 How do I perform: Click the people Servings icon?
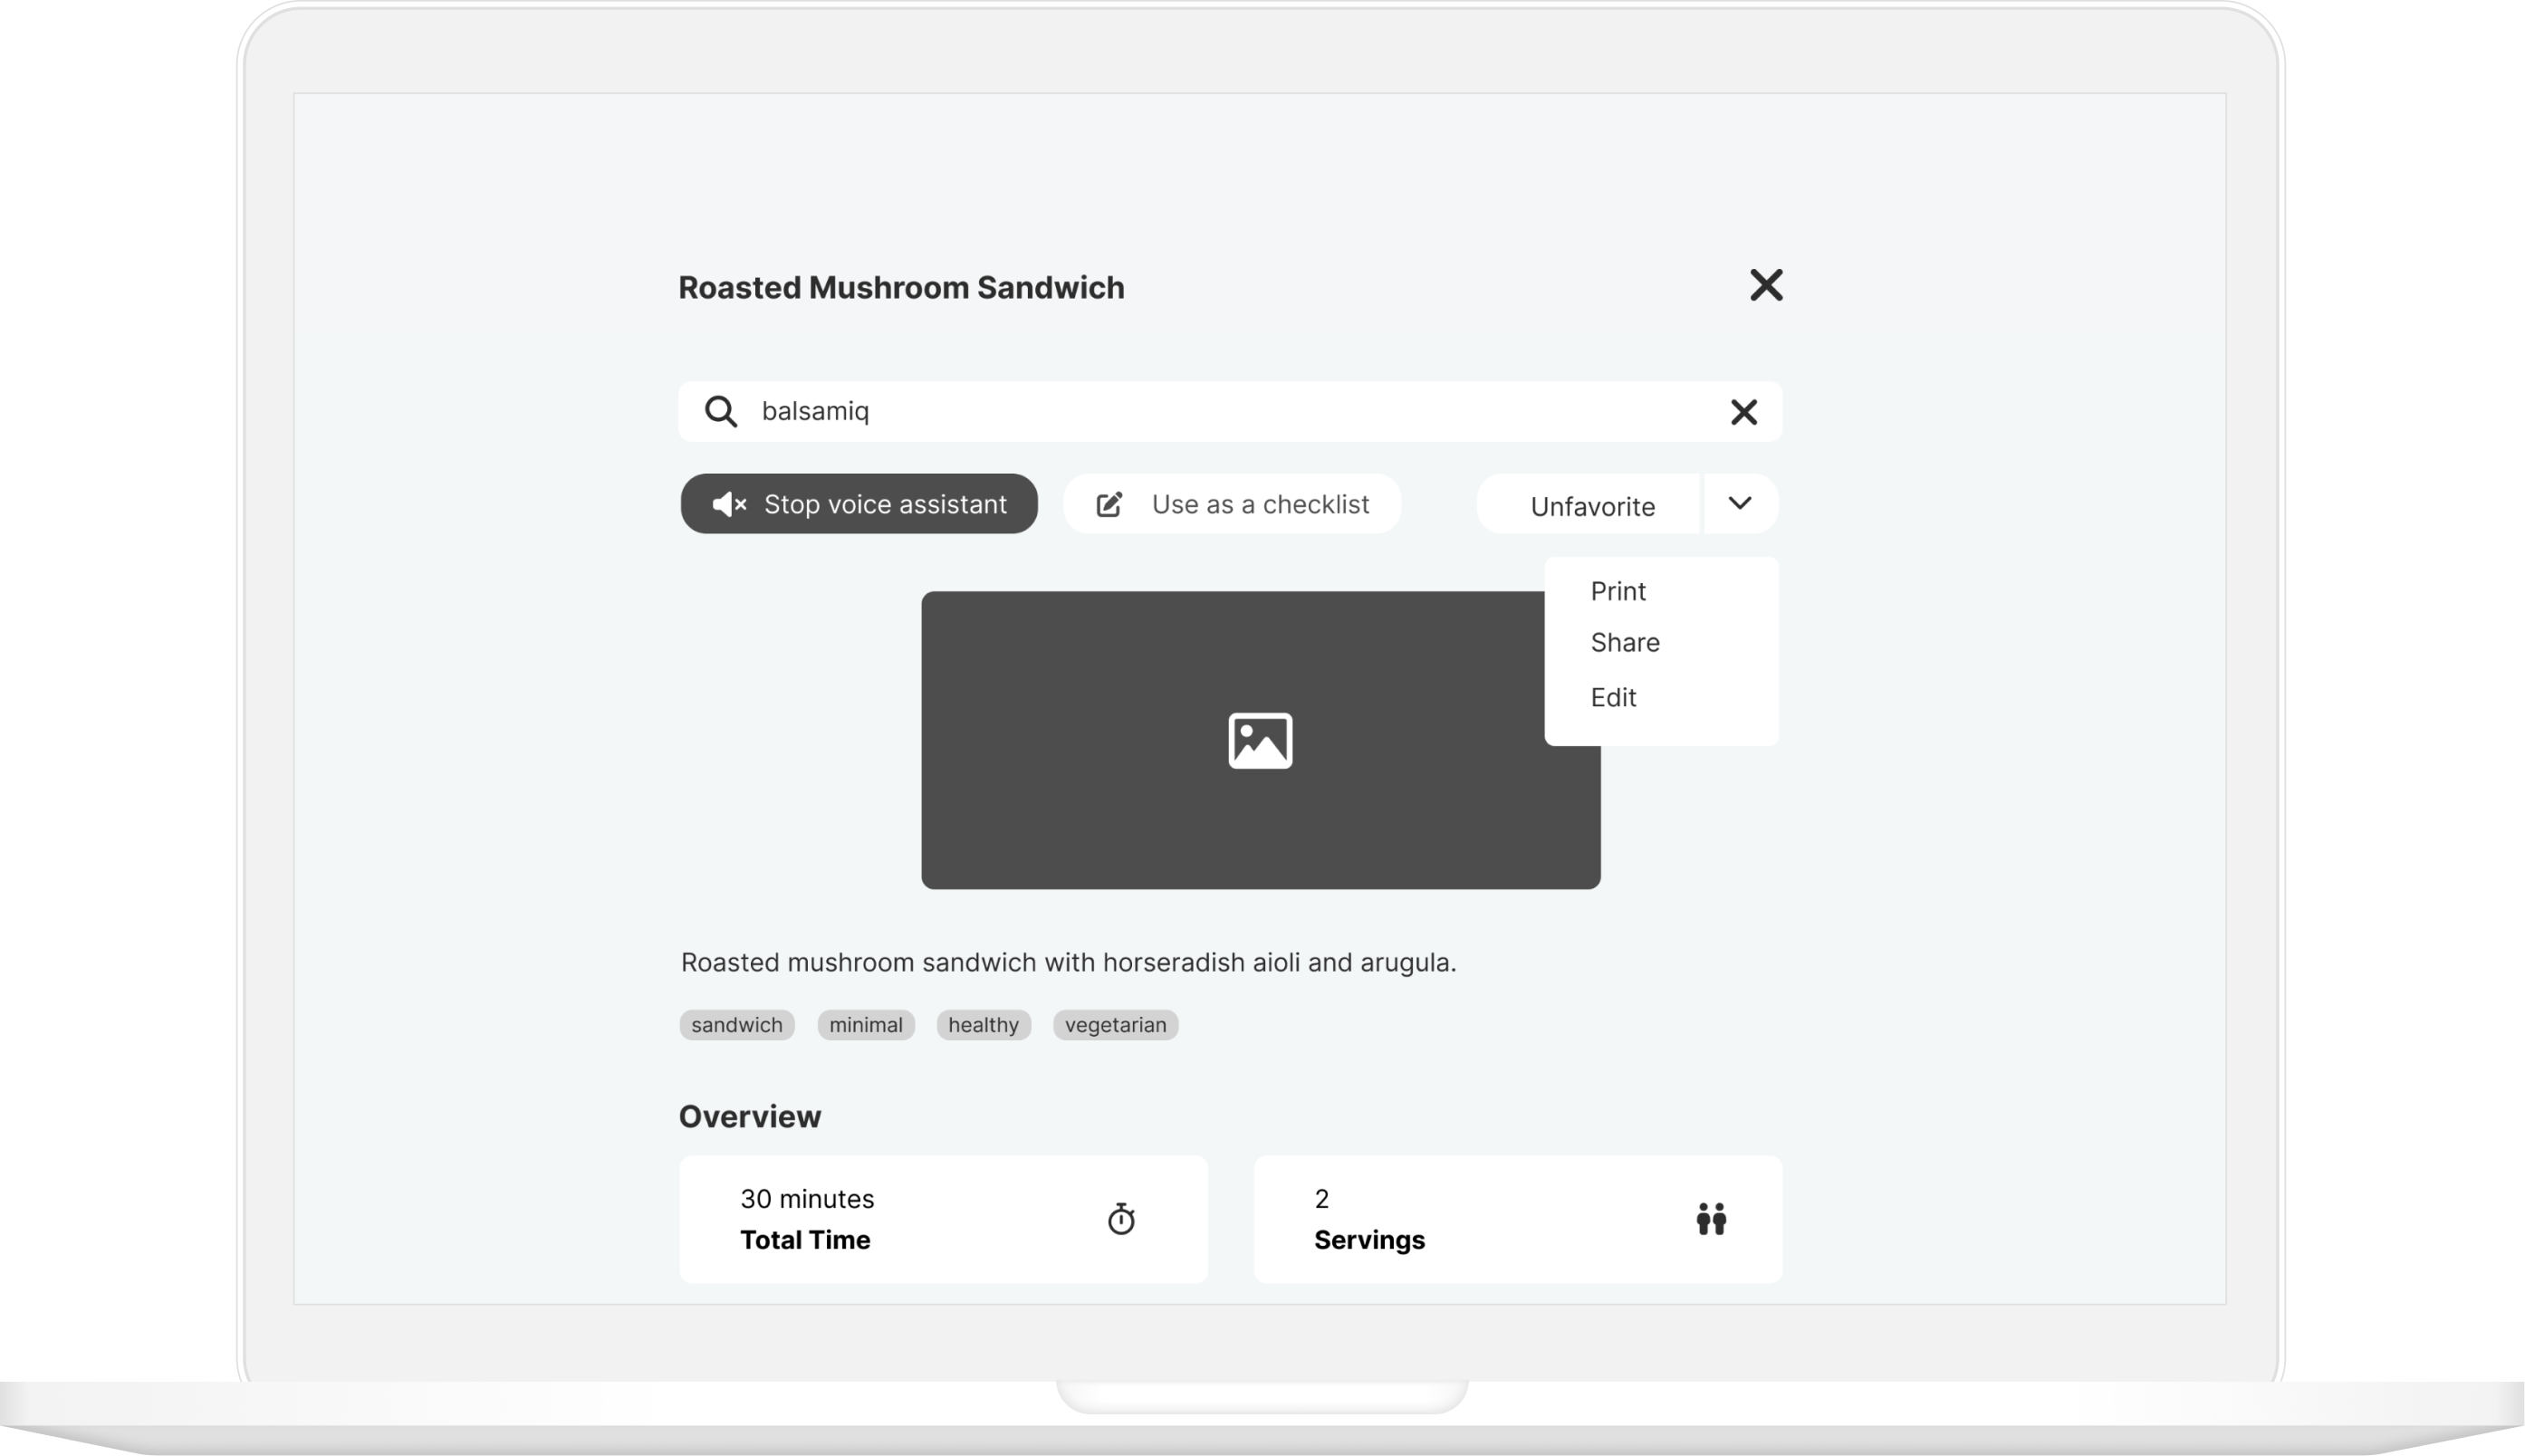click(x=1711, y=1219)
